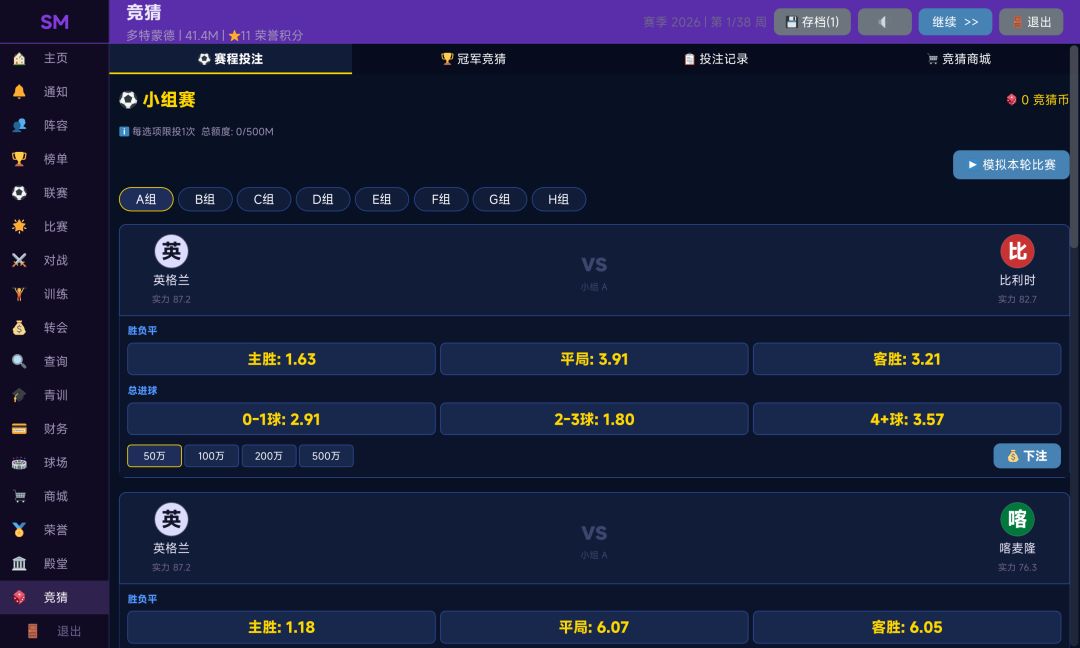Select the 200万 stake amount

click(269, 456)
